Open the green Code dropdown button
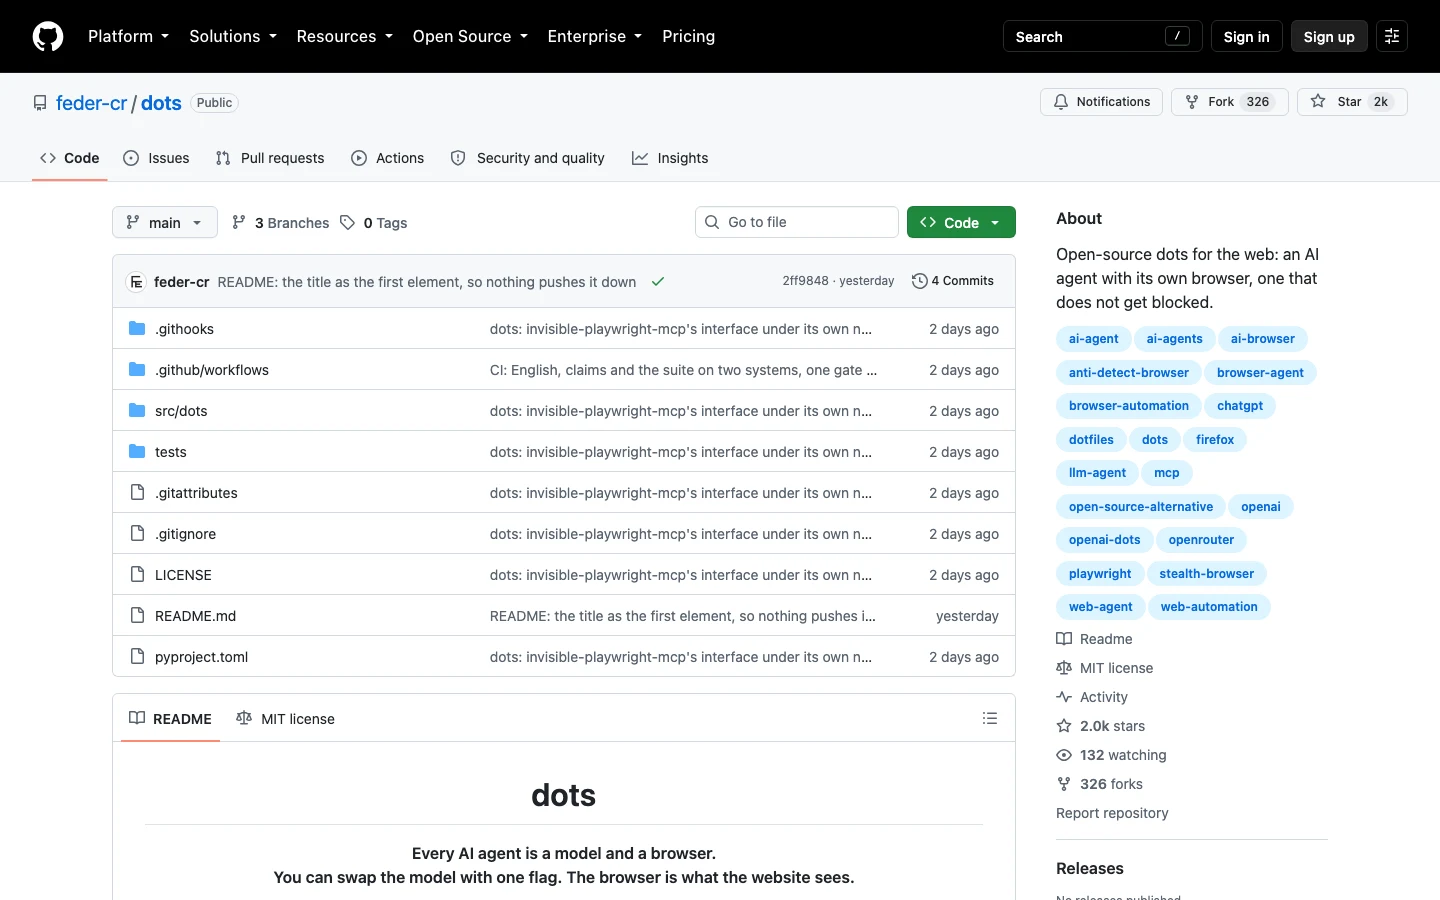Viewport: 1440px width, 900px height. [961, 222]
